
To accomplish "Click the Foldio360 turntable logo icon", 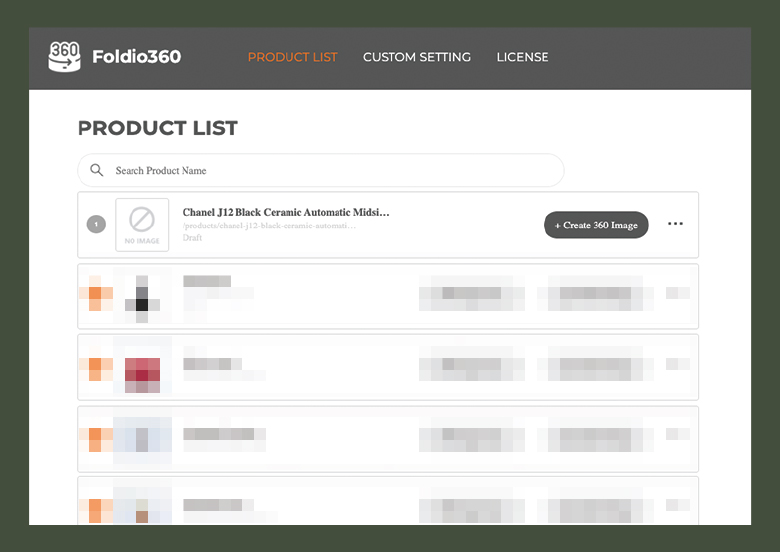I will pyautogui.click(x=64, y=57).
